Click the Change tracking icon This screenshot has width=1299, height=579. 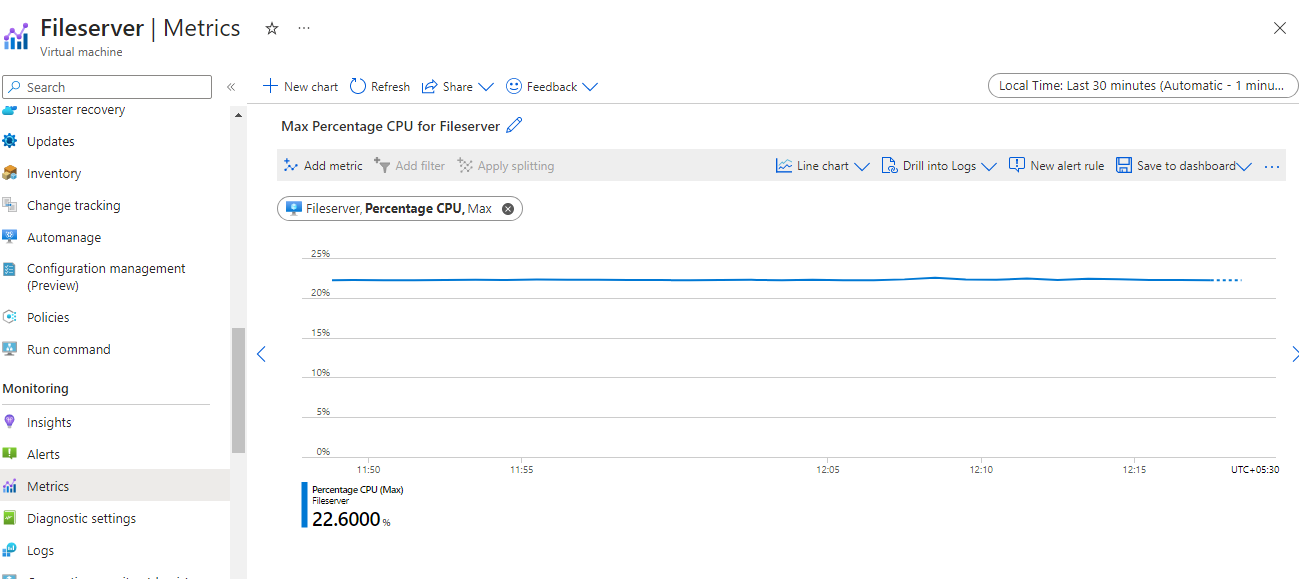coord(10,205)
